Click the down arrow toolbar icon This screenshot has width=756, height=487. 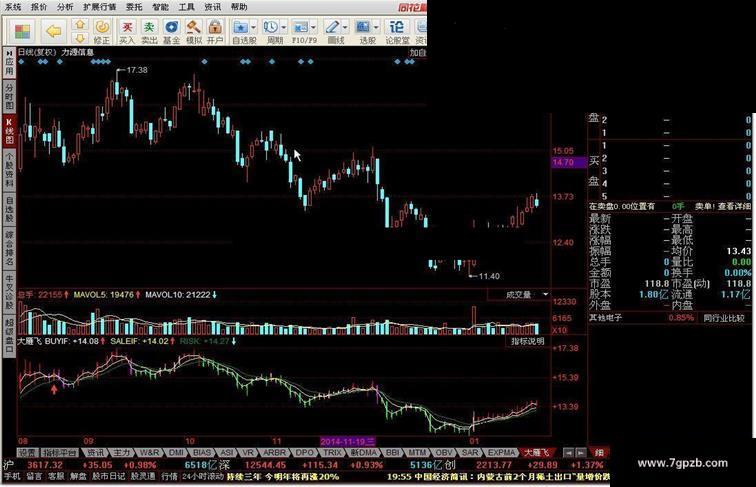pyautogui.click(x=80, y=38)
